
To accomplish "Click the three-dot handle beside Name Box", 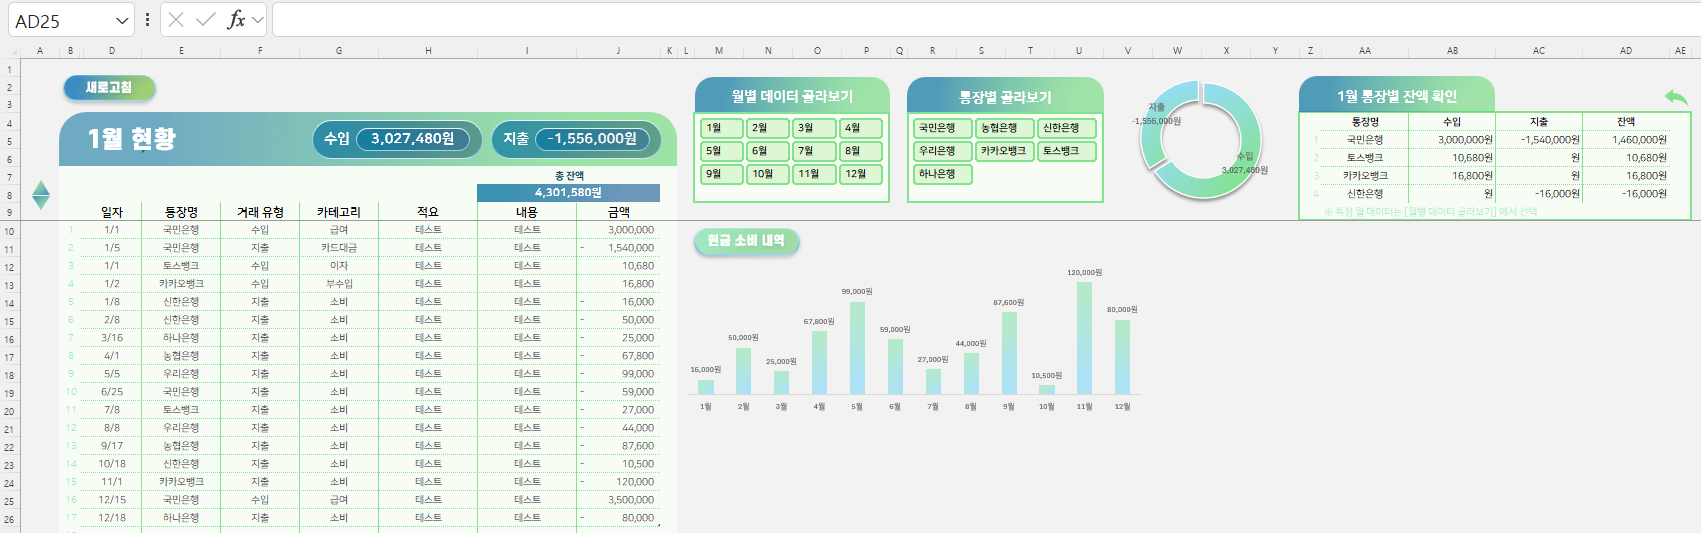I will [x=147, y=20].
